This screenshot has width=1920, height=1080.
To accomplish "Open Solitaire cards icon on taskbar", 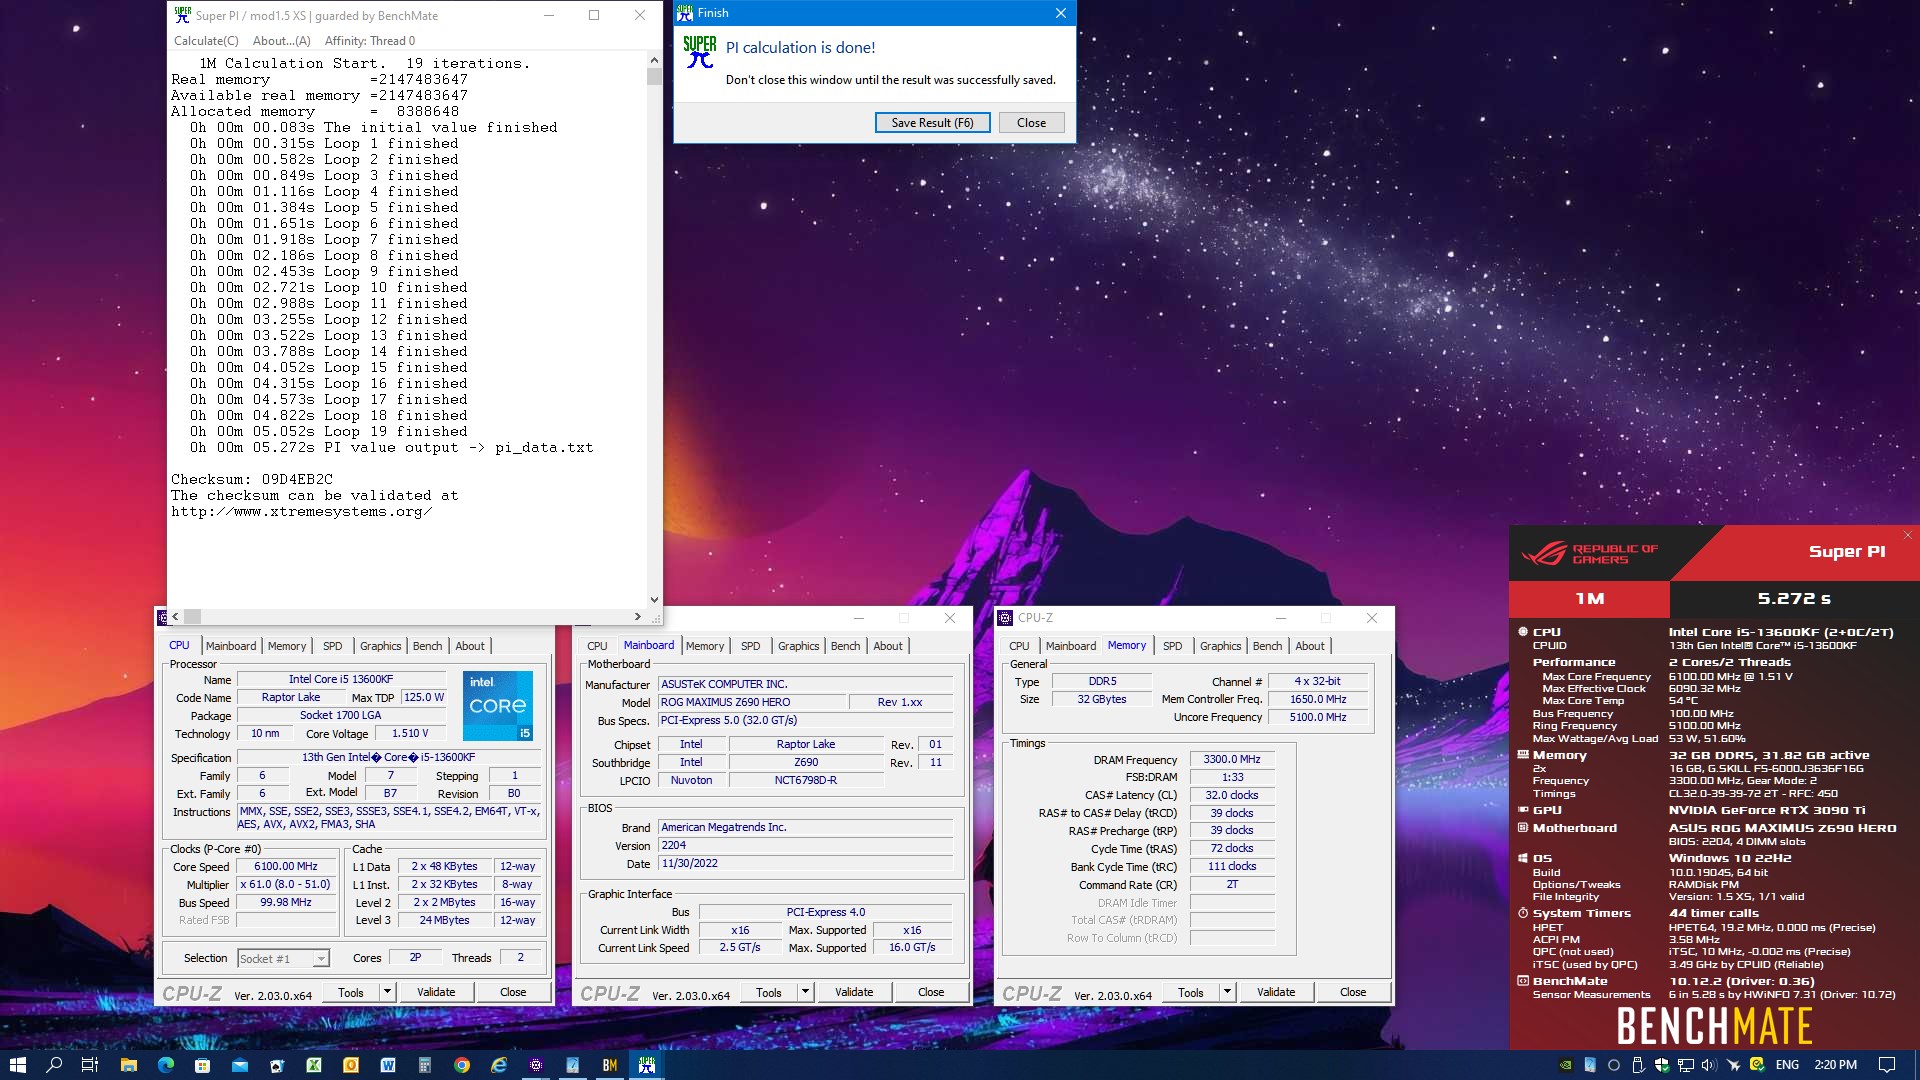I will pyautogui.click(x=276, y=1065).
